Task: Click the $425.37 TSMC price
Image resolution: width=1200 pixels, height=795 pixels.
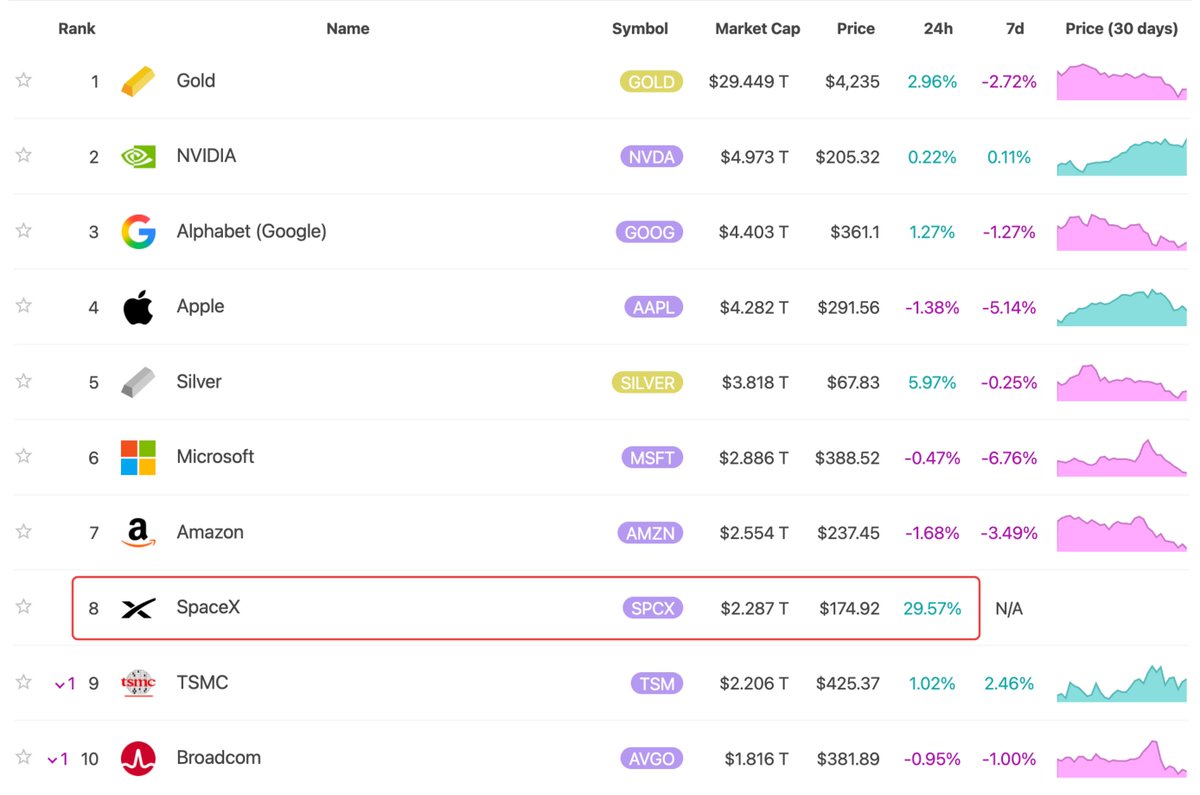Action: coord(848,684)
